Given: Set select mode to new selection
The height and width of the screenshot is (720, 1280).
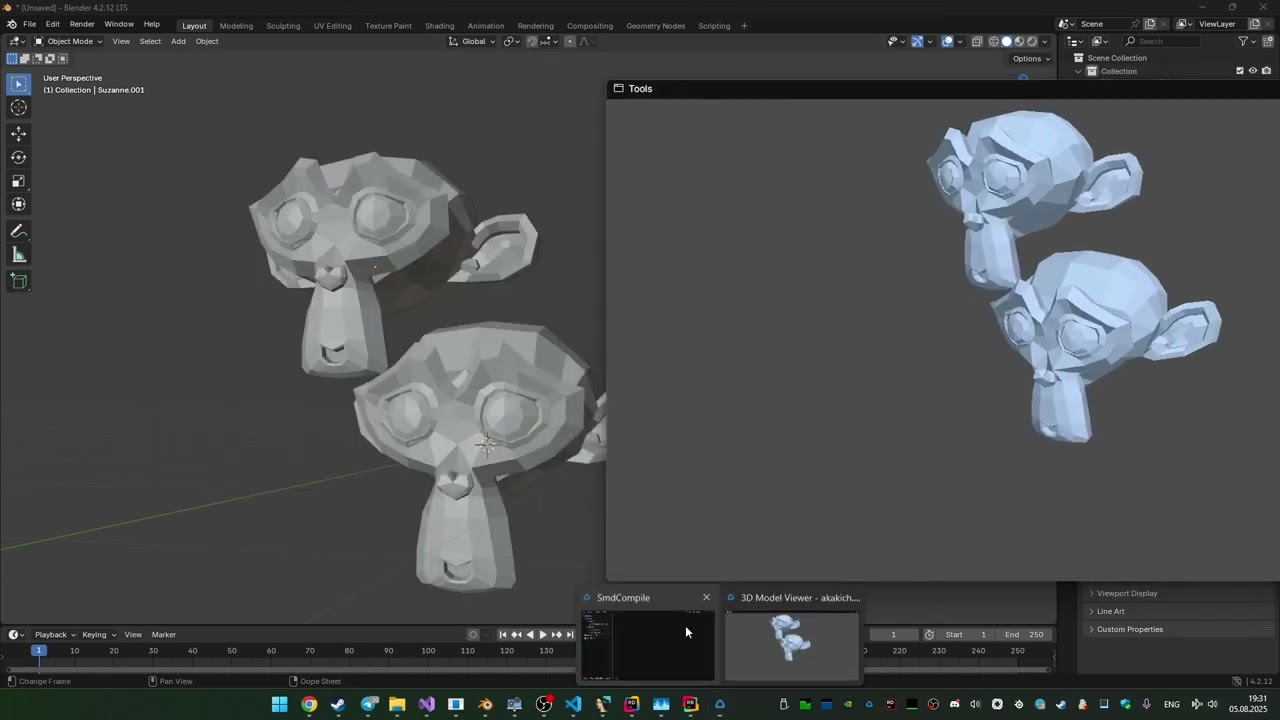Looking at the screenshot, I should [x=12, y=58].
